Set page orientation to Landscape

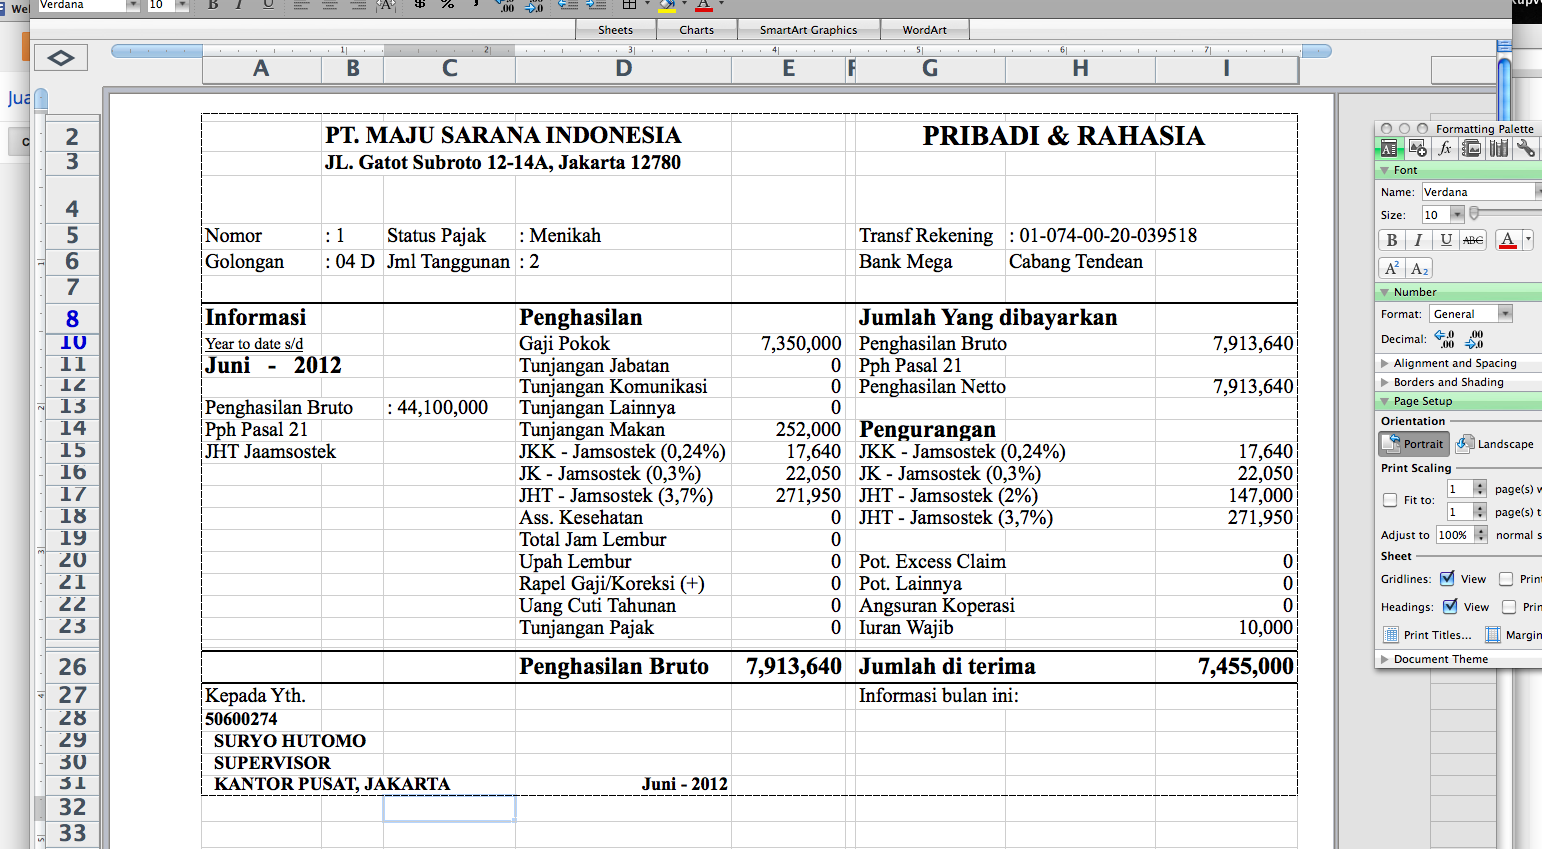click(x=1495, y=444)
